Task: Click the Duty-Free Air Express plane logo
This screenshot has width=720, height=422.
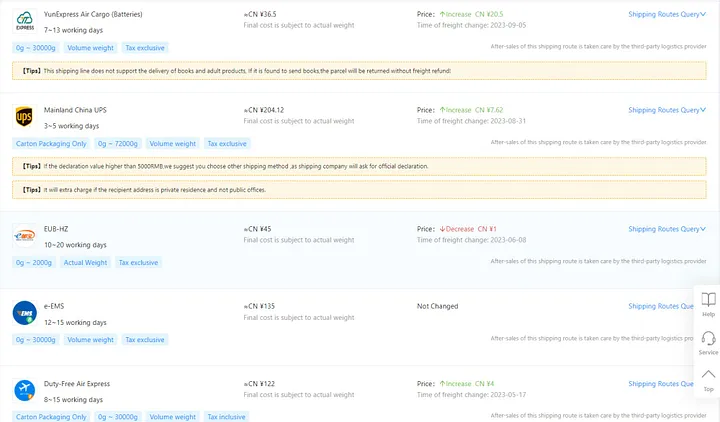Action: [x=24, y=390]
